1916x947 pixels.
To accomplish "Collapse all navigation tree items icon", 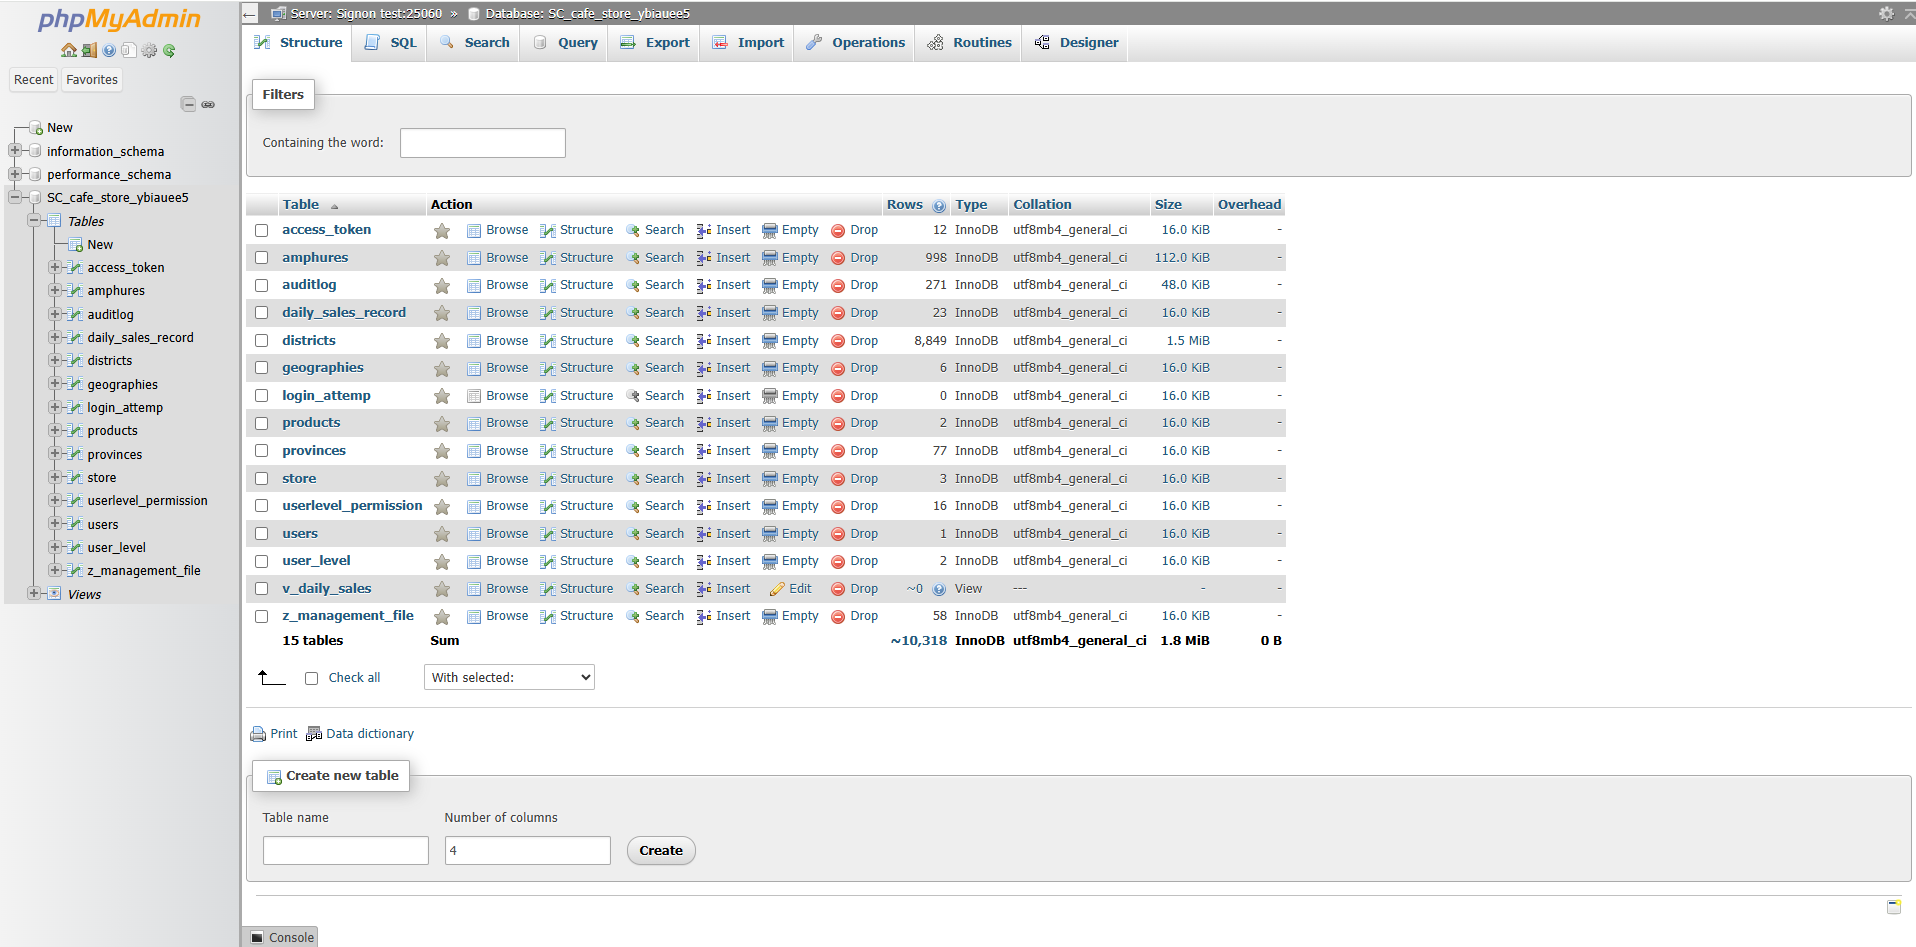I will (x=188, y=104).
